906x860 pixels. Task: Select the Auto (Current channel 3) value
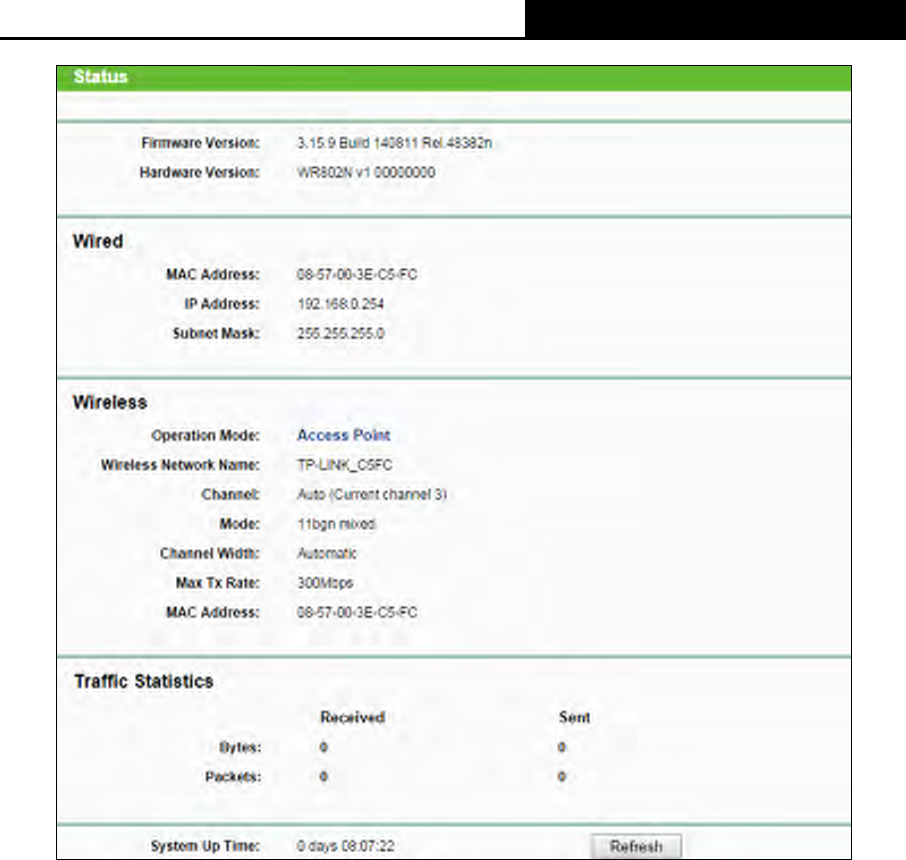coord(372,494)
